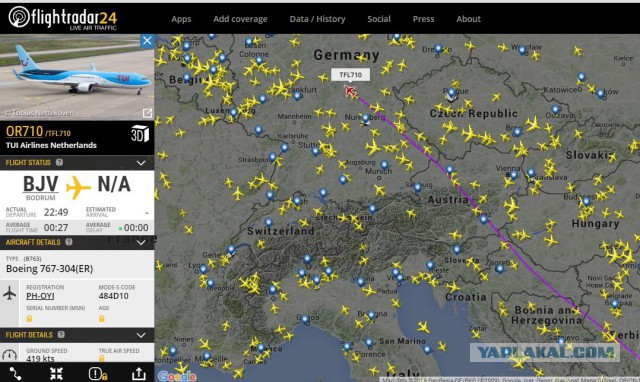Select the Katowice airport pin

tap(581, 77)
